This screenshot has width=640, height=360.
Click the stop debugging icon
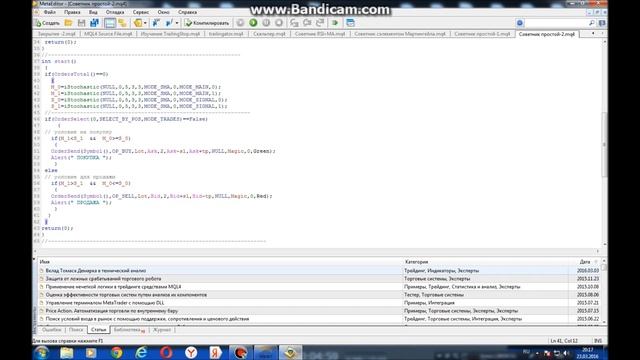click(279, 23)
